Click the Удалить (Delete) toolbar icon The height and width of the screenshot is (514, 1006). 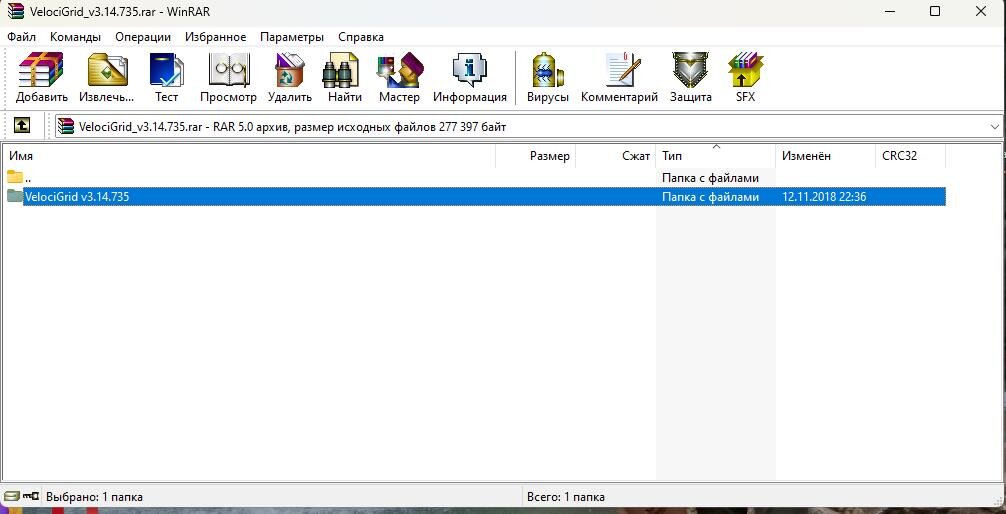(x=290, y=78)
